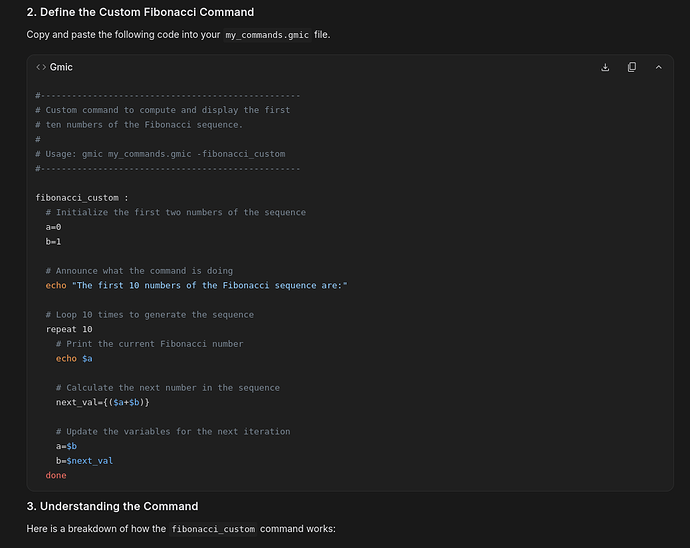
Task: Click the "repeat 10" code line
Action: pyautogui.click(x=69, y=329)
